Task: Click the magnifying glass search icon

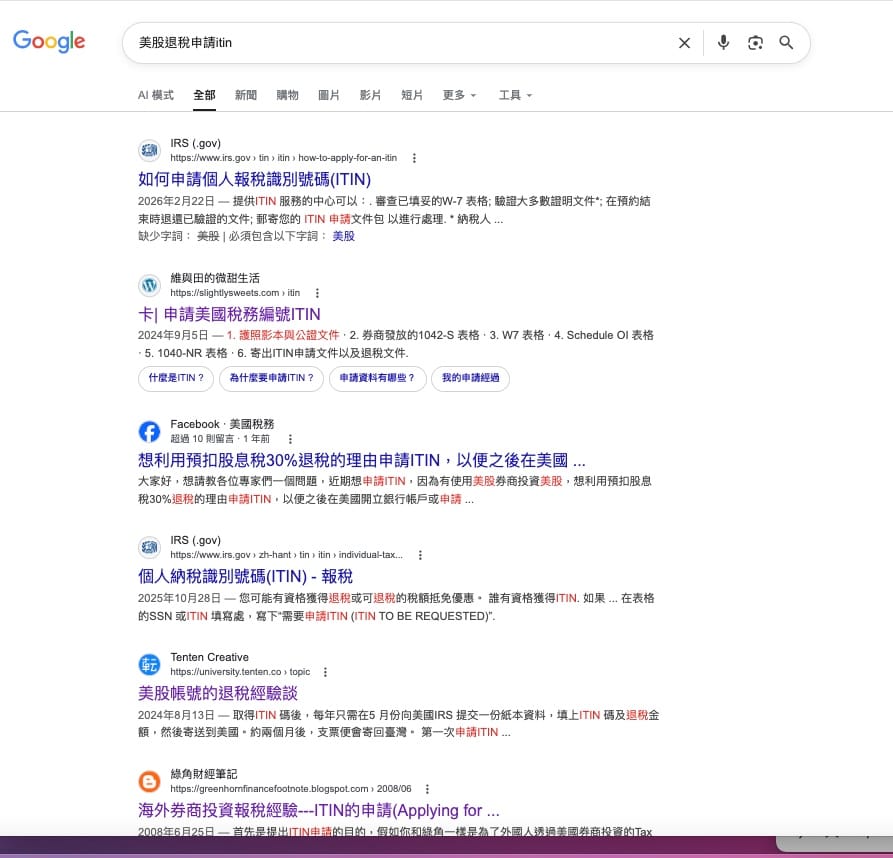Action: pyautogui.click(x=786, y=43)
